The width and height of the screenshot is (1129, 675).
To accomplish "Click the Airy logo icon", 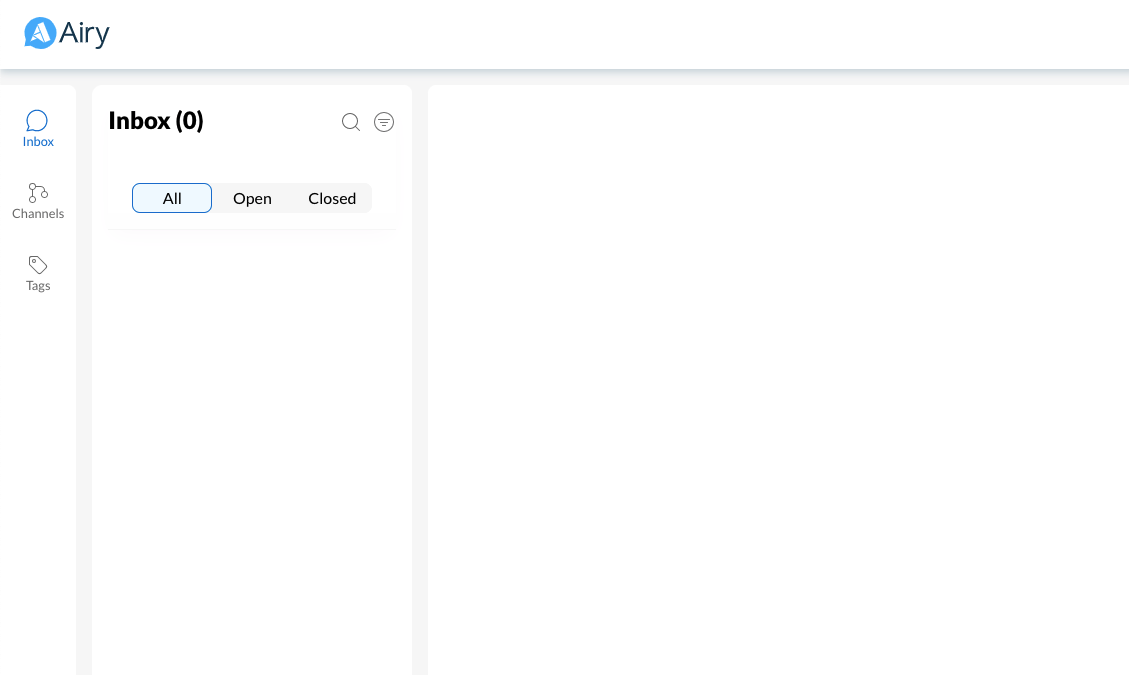I will [x=40, y=33].
